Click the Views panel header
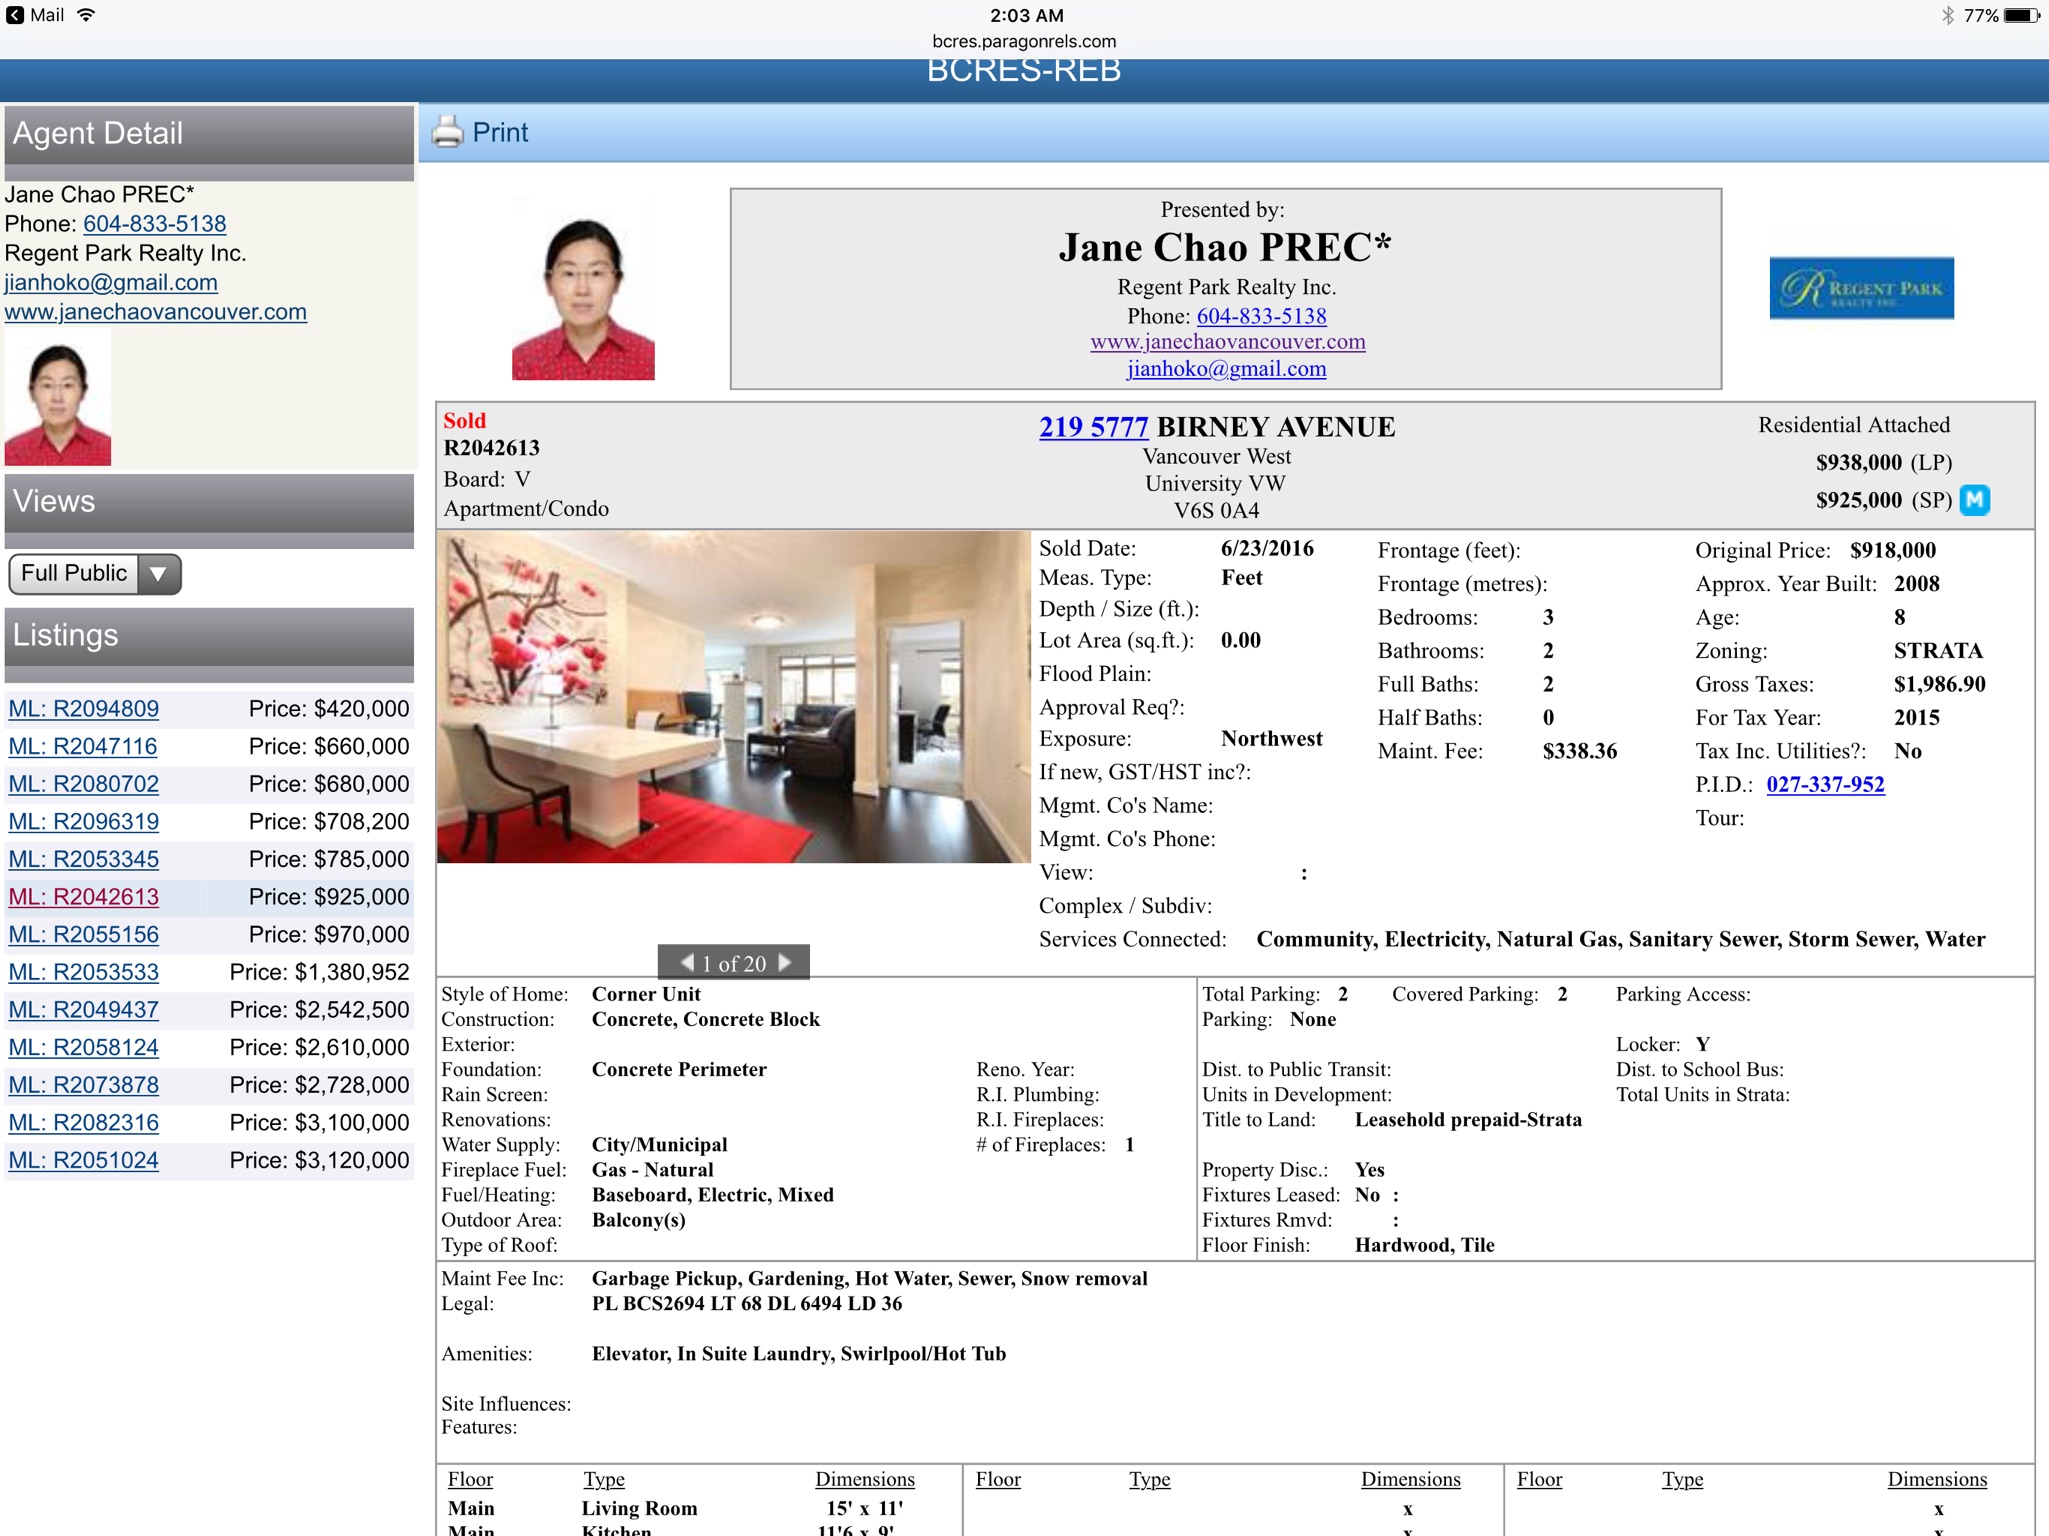Image resolution: width=2049 pixels, height=1536 pixels. pyautogui.click(x=208, y=502)
